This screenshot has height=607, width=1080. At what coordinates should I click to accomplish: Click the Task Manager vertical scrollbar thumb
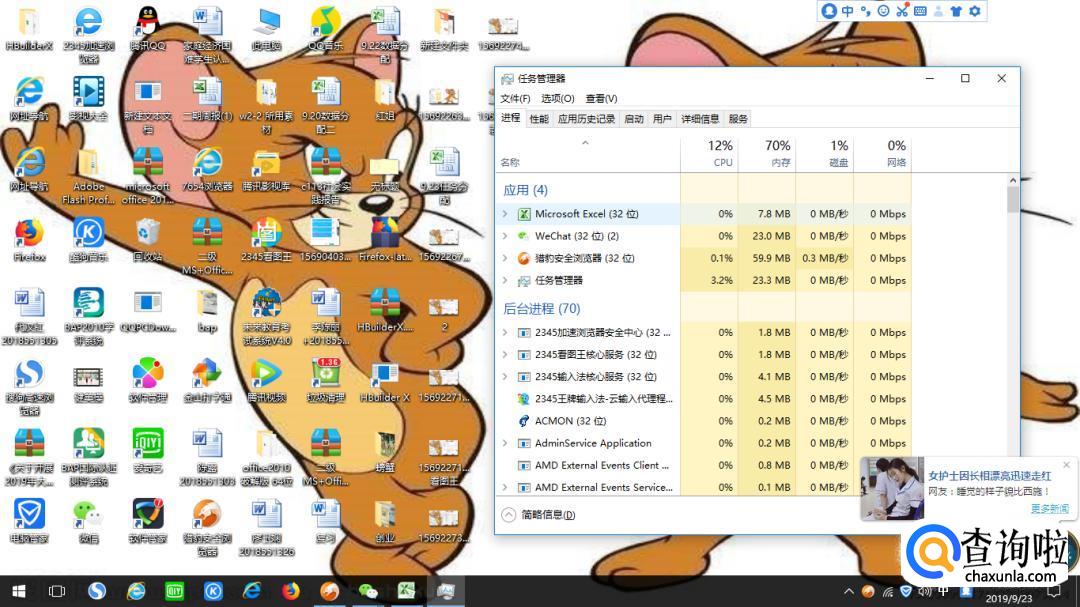pyautogui.click(x=1012, y=200)
